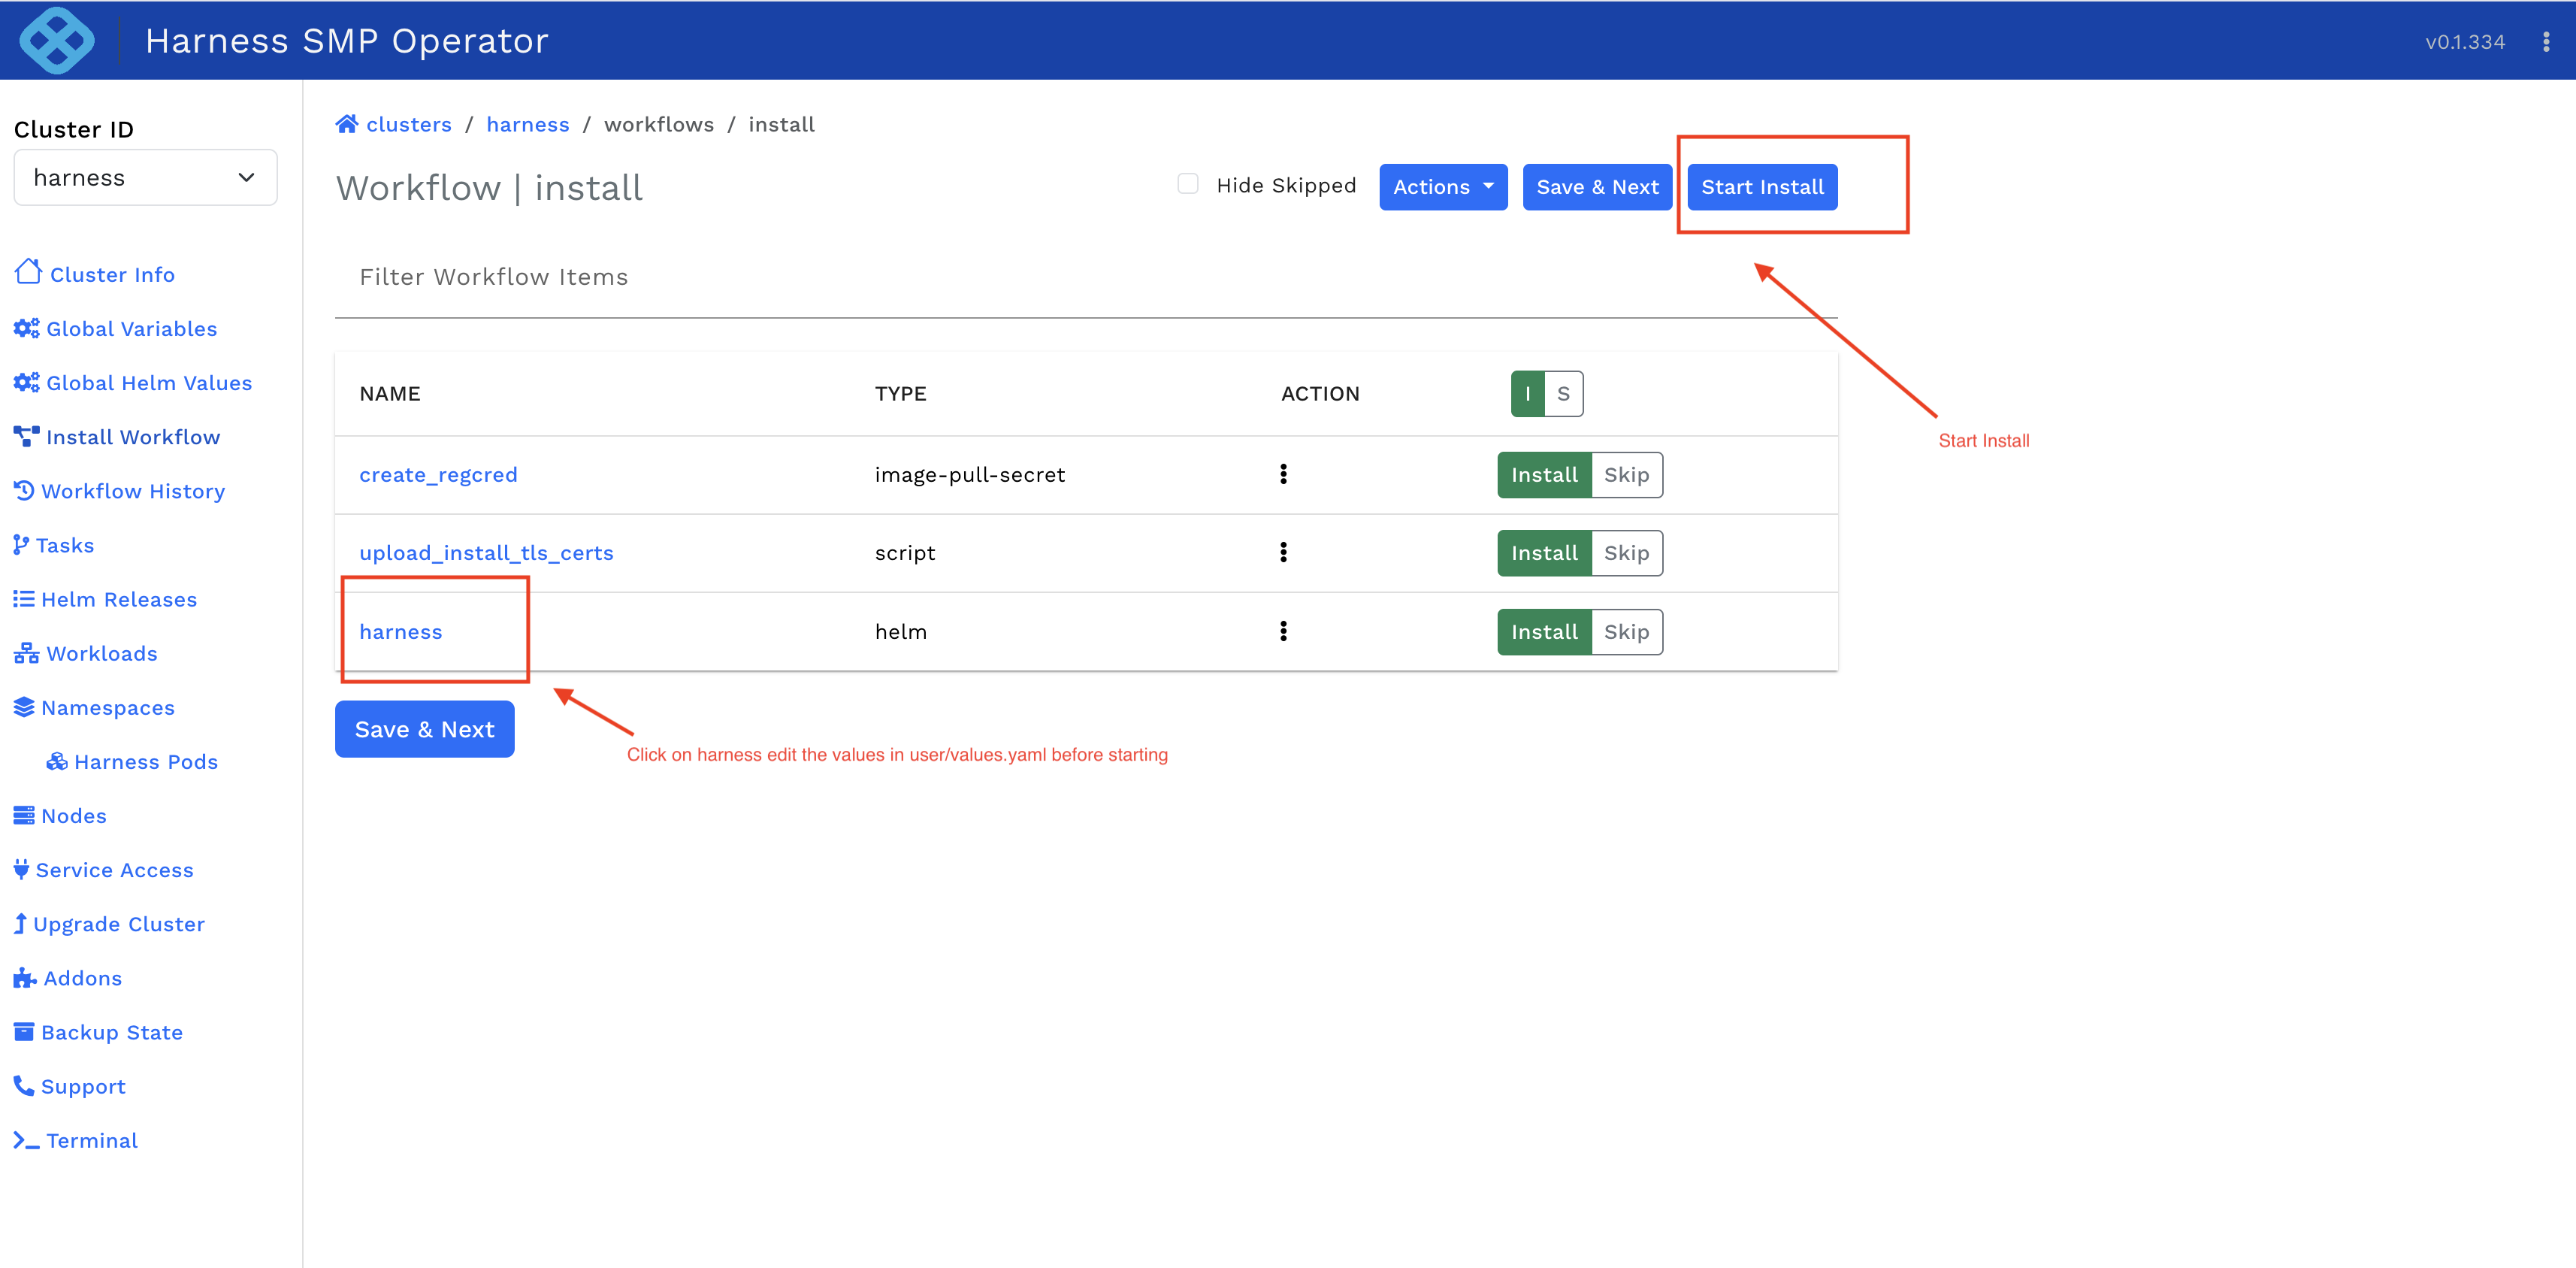This screenshot has width=2576, height=1268.
Task: Click the Workflow History clock icon
Action: pos(24,490)
